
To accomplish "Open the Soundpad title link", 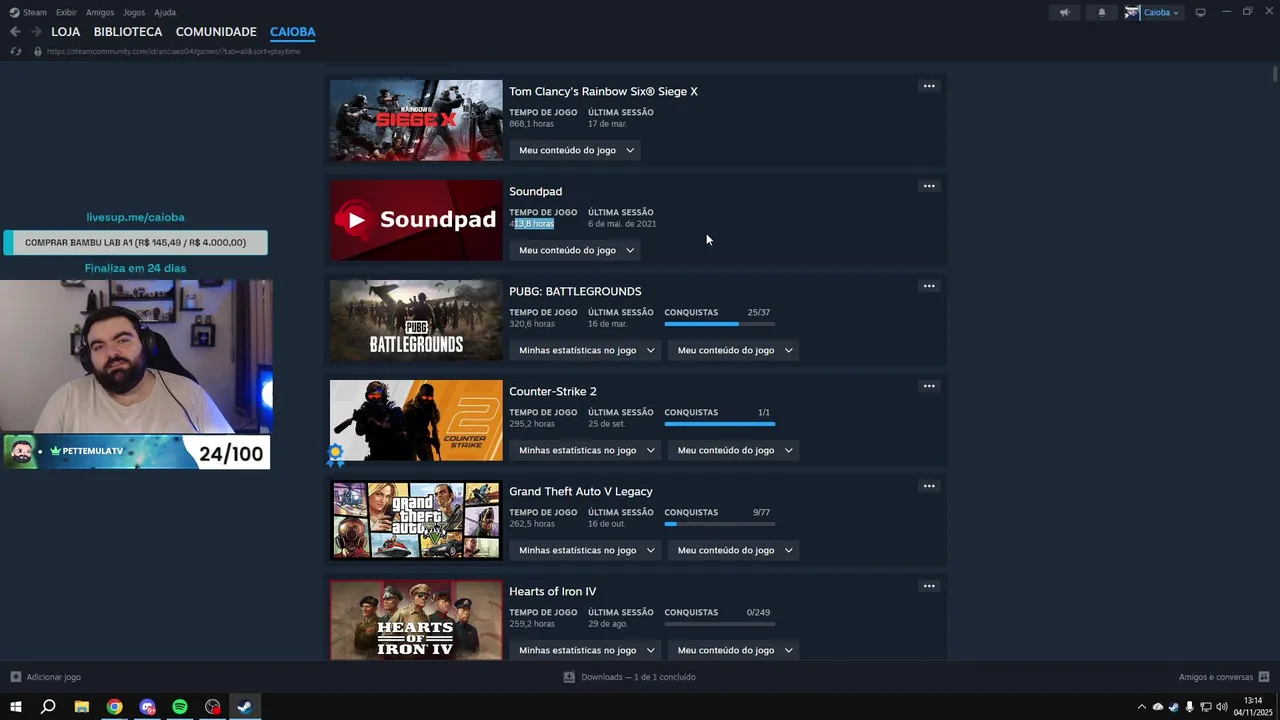I will [x=535, y=191].
